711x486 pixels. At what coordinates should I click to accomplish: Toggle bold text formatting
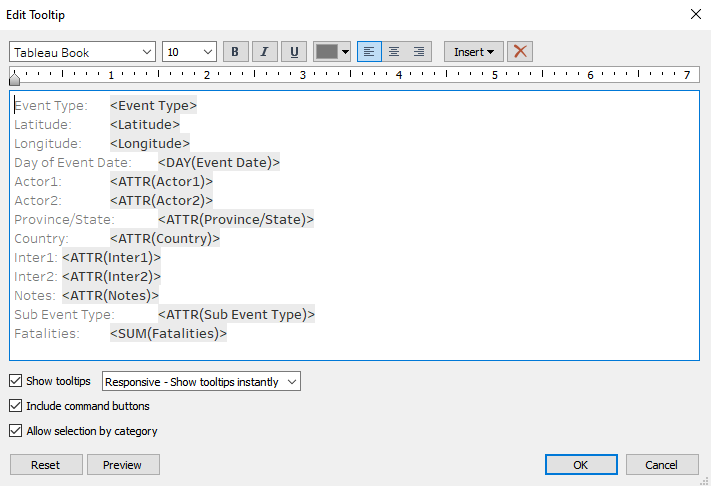[x=236, y=52]
